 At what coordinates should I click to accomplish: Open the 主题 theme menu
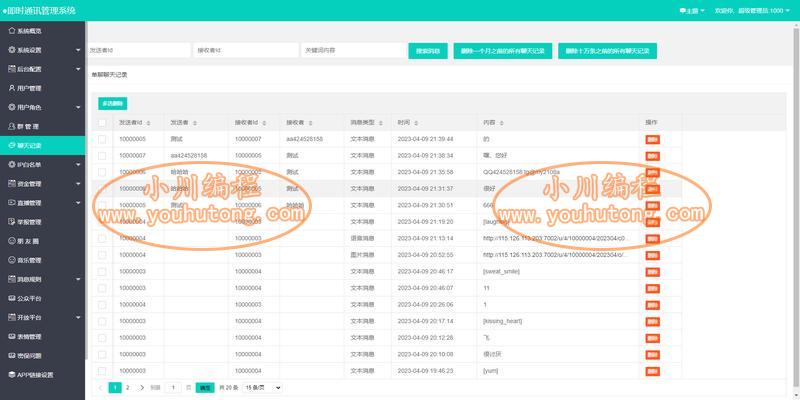(x=692, y=11)
